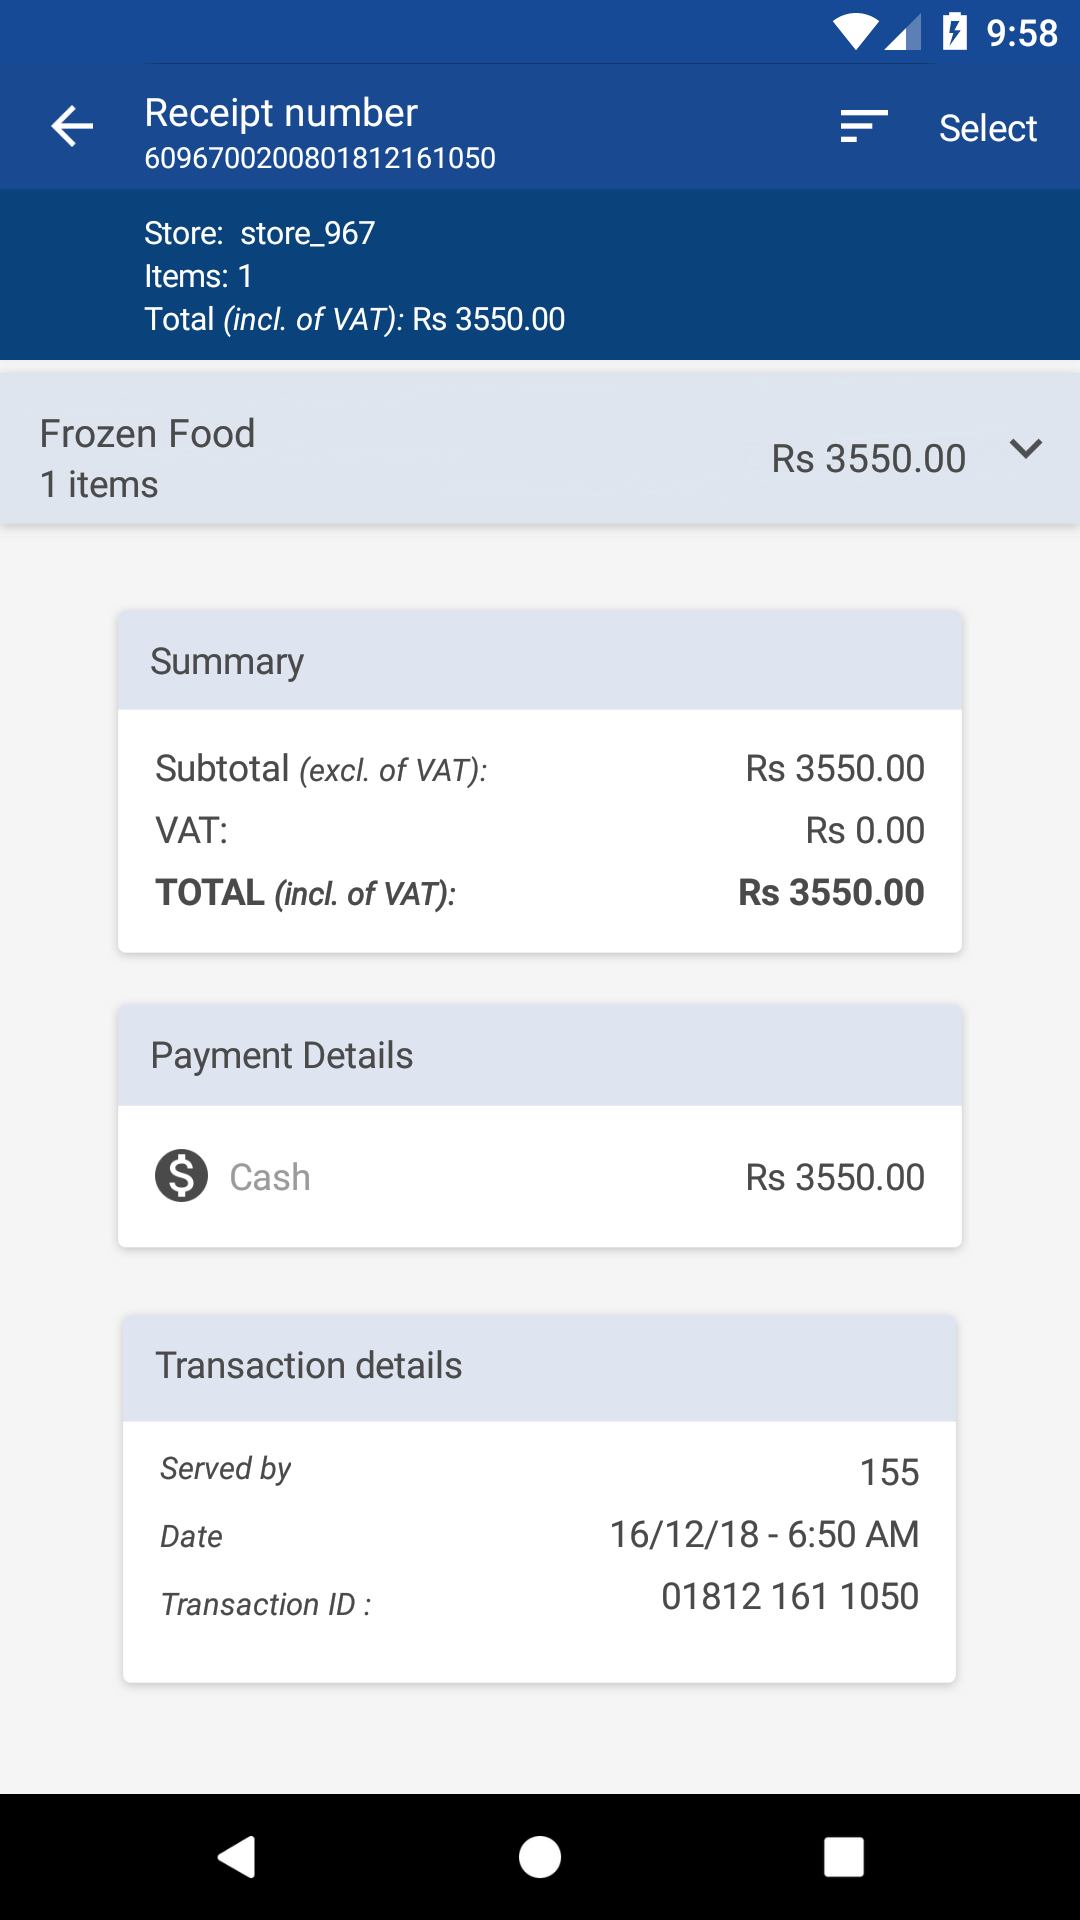Select the Cash payment row

pos(540,1177)
